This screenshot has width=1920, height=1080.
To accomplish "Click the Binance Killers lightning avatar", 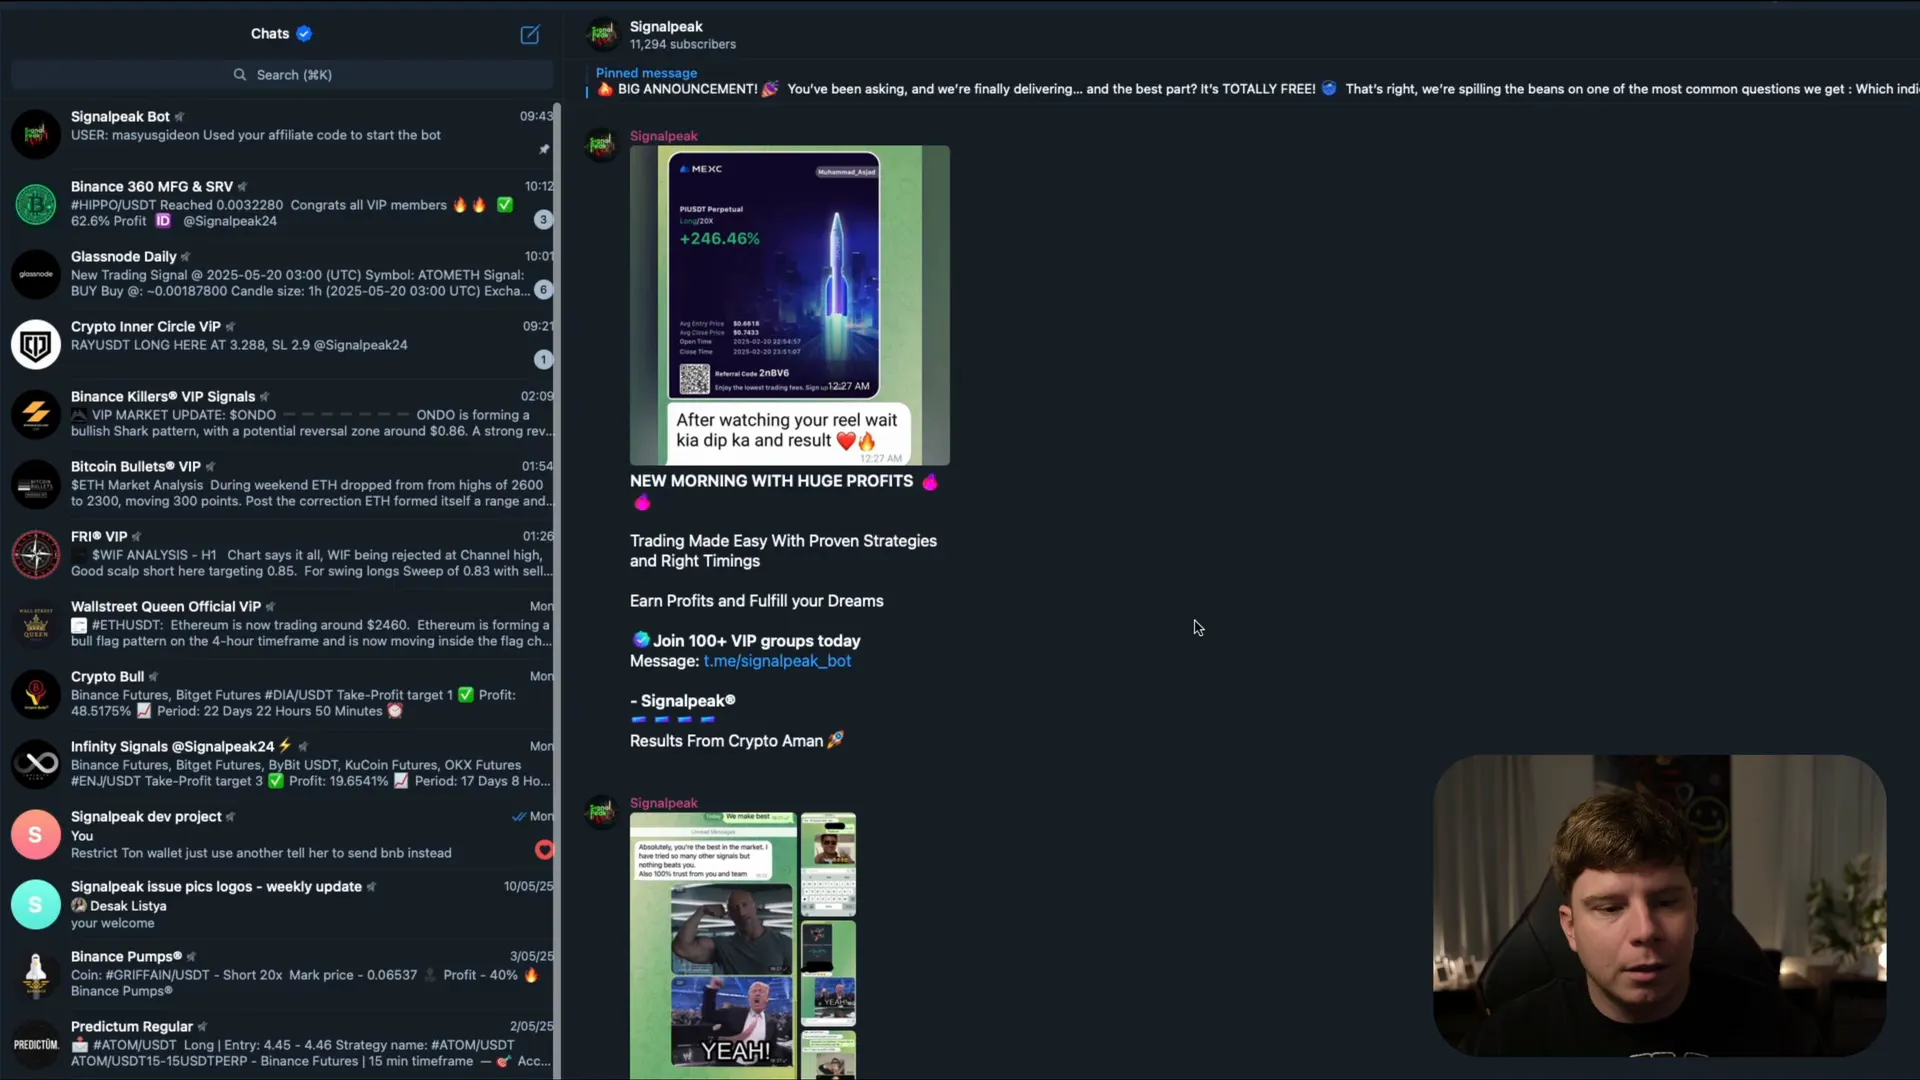I will (36, 414).
